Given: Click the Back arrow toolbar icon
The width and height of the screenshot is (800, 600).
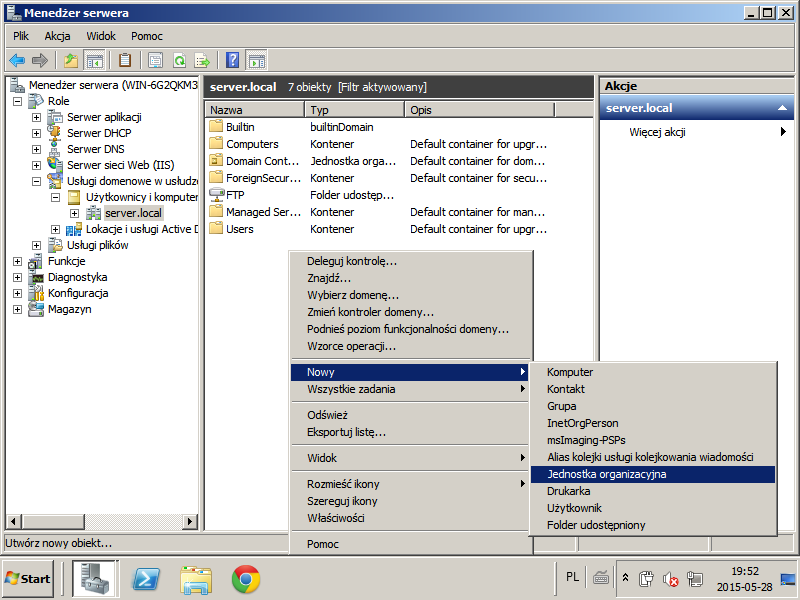Looking at the screenshot, I should tap(17, 61).
